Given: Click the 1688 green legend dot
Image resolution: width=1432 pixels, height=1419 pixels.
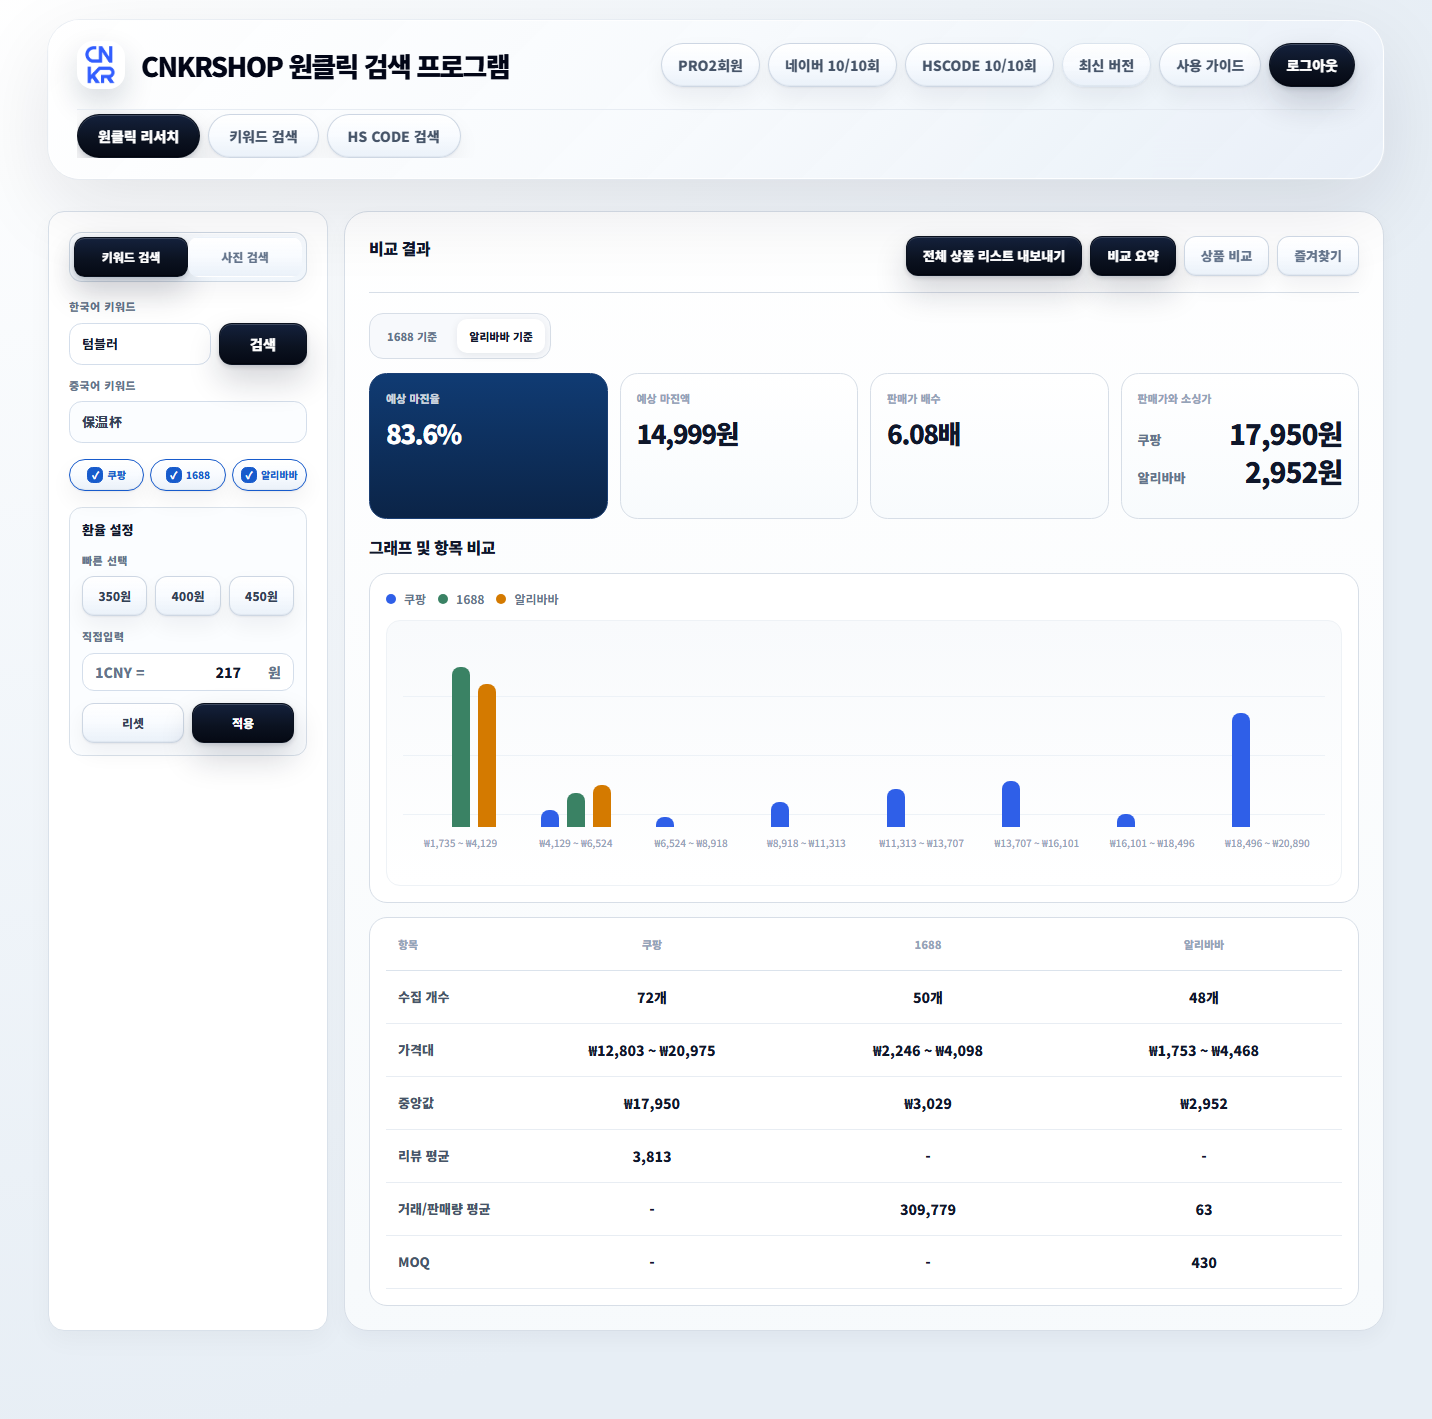Looking at the screenshot, I should 443,599.
